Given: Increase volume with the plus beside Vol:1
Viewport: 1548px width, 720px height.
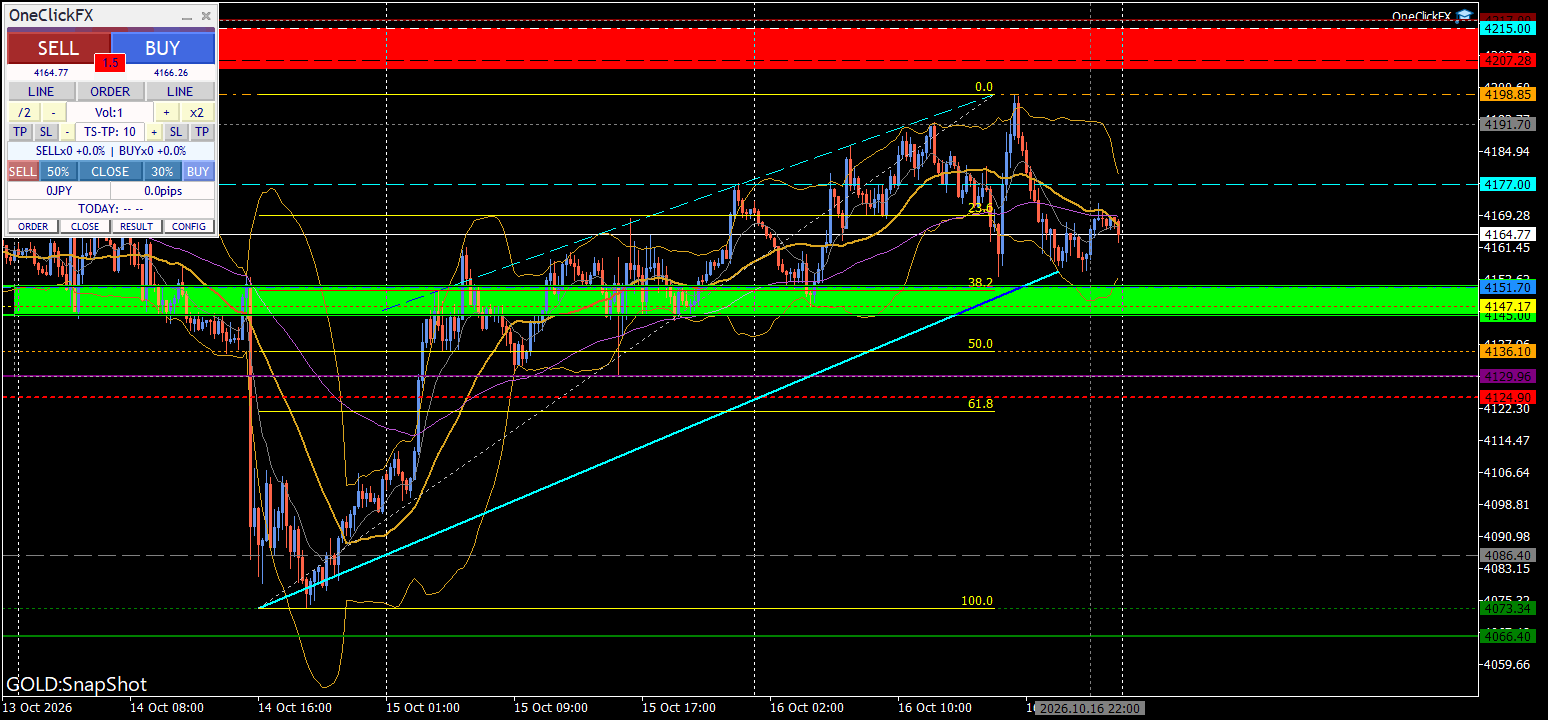Looking at the screenshot, I should point(166,112).
